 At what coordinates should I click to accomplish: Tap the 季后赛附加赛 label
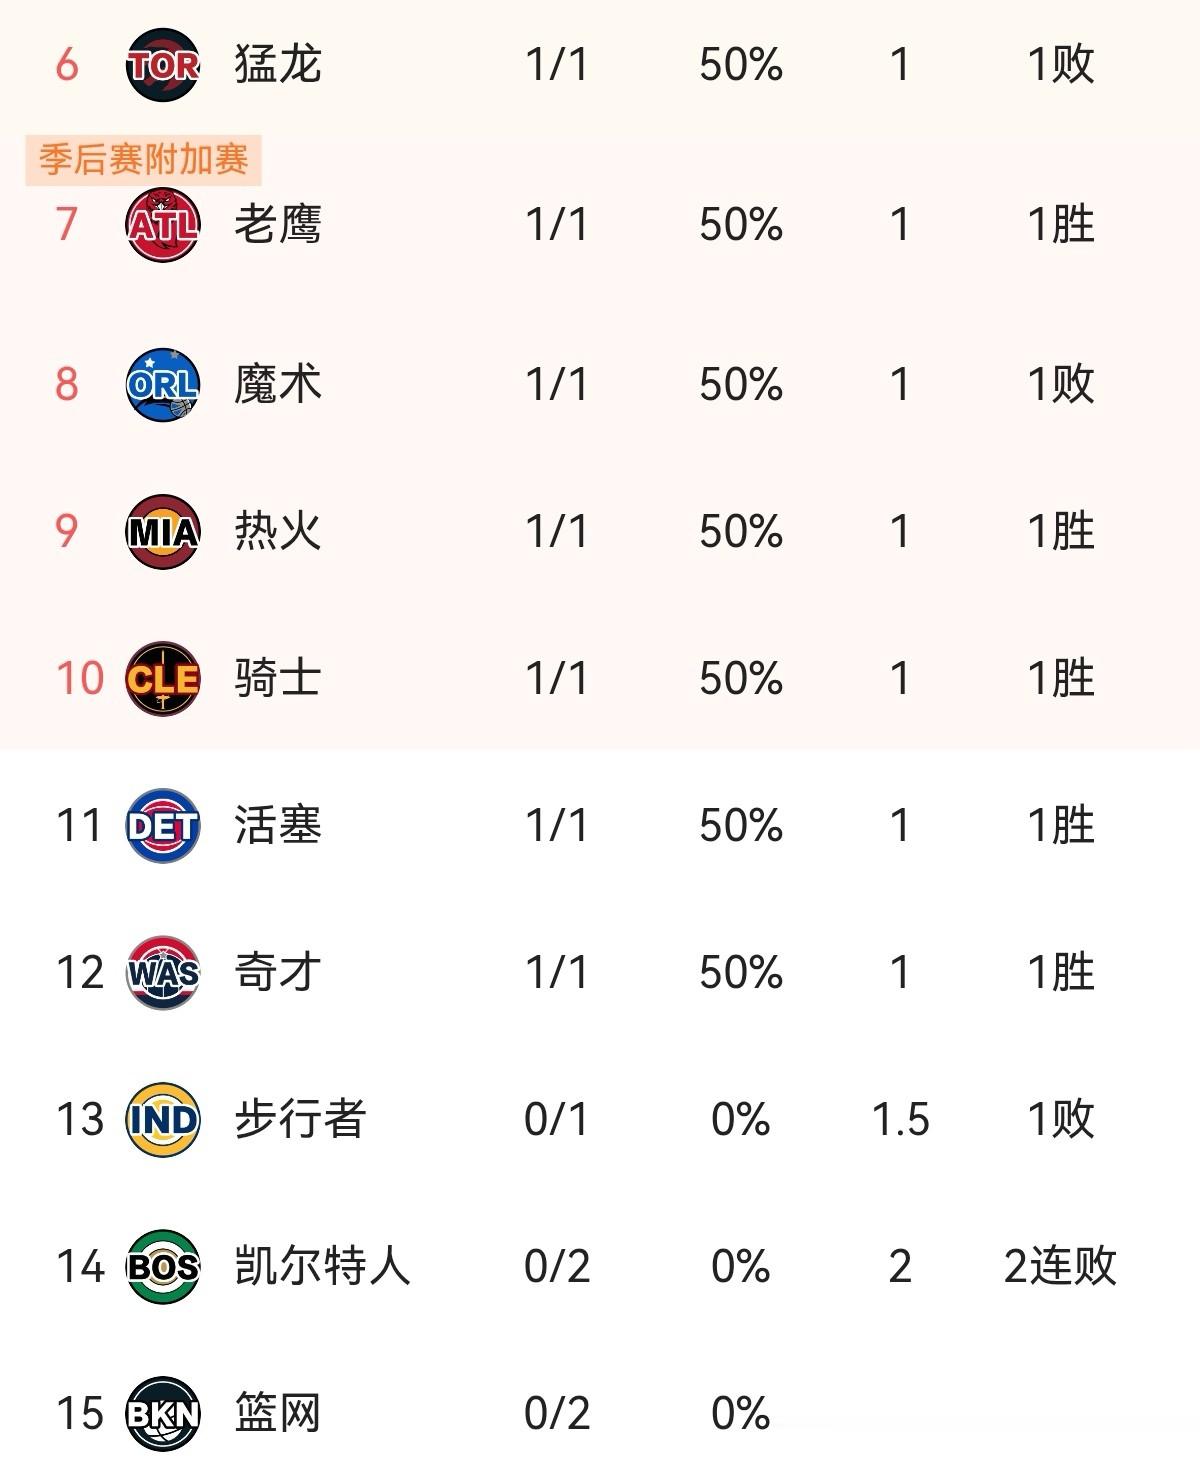tap(143, 160)
